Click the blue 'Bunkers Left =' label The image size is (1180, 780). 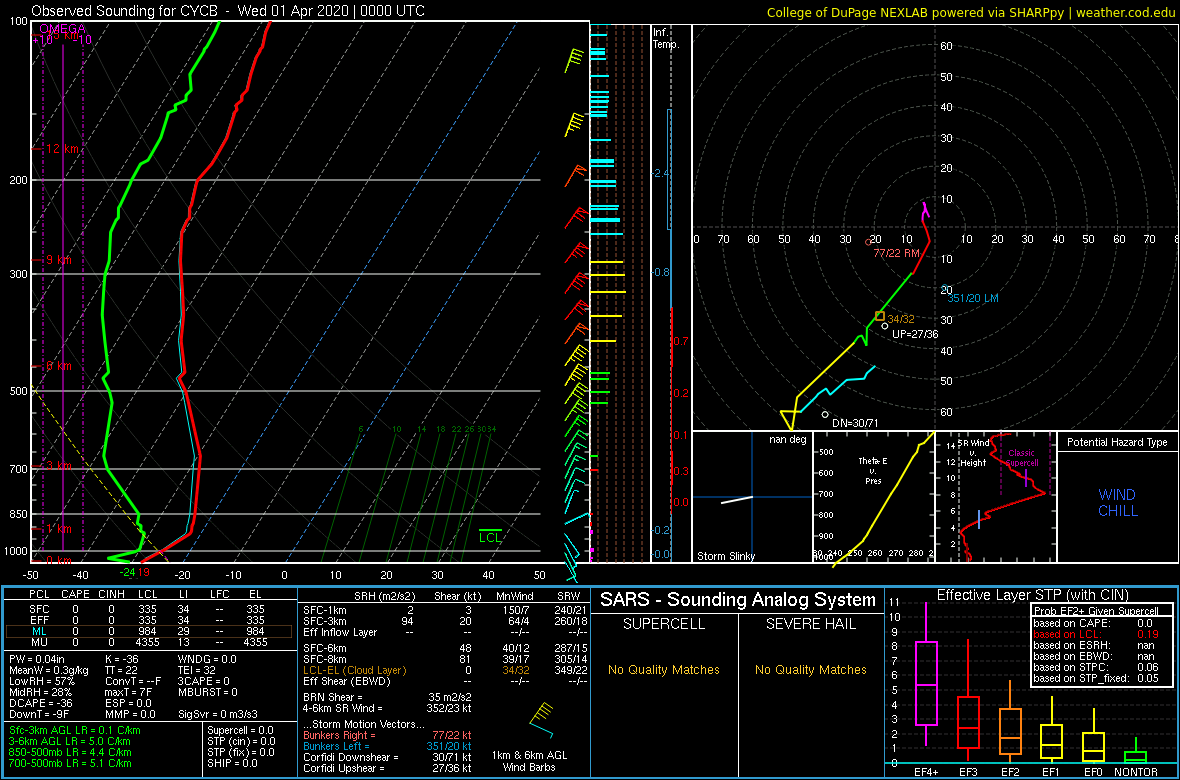point(337,746)
